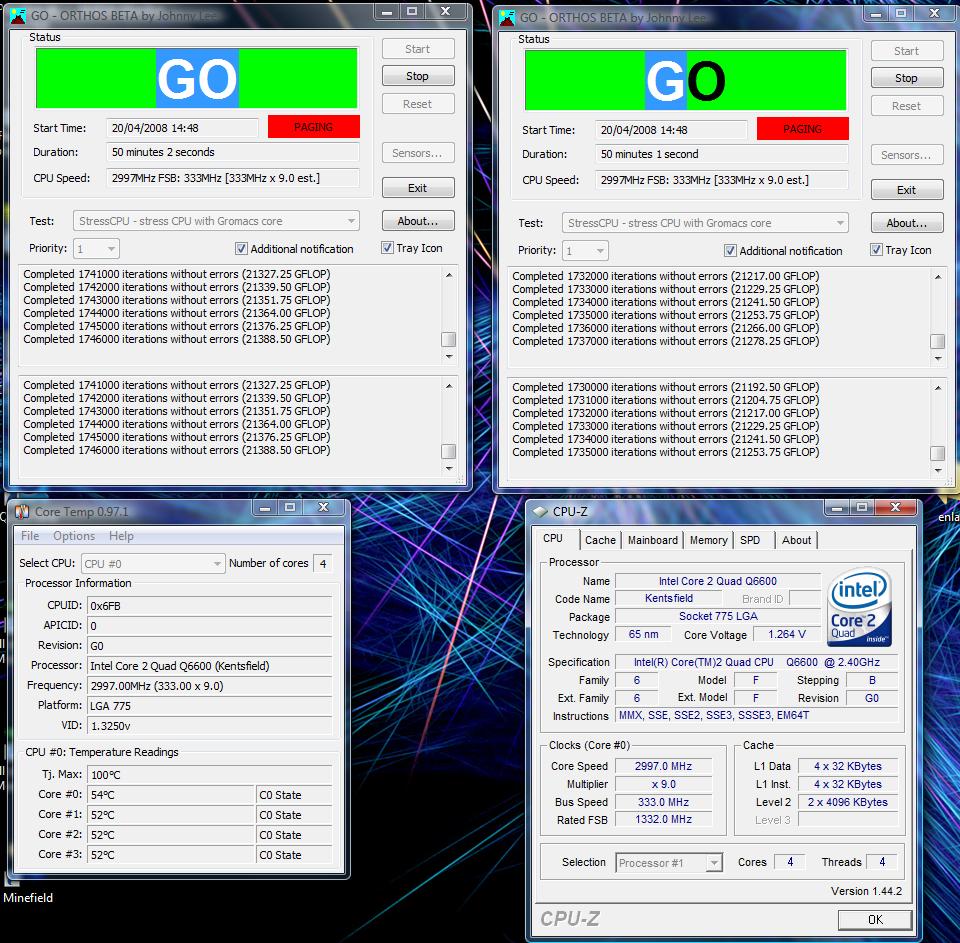The height and width of the screenshot is (943, 960).
Task: Minimize the left ORTHOS window
Action: 387,12
